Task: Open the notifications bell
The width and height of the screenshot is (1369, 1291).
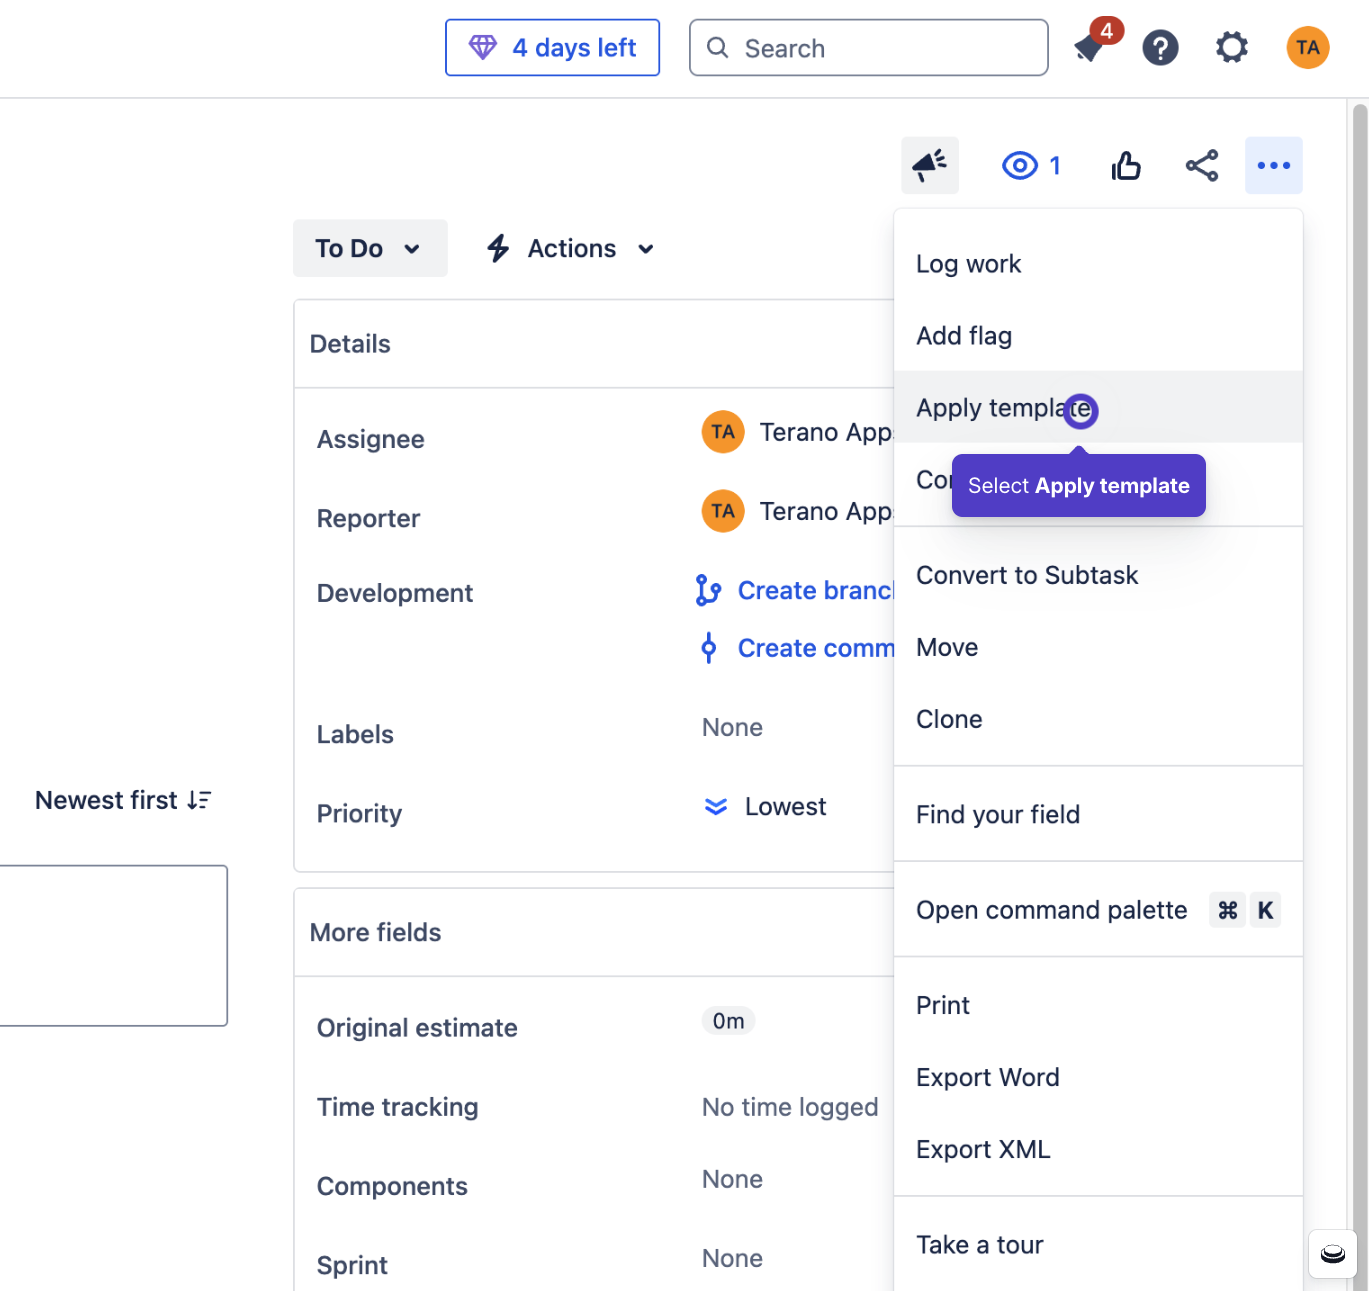Action: [x=1089, y=47]
